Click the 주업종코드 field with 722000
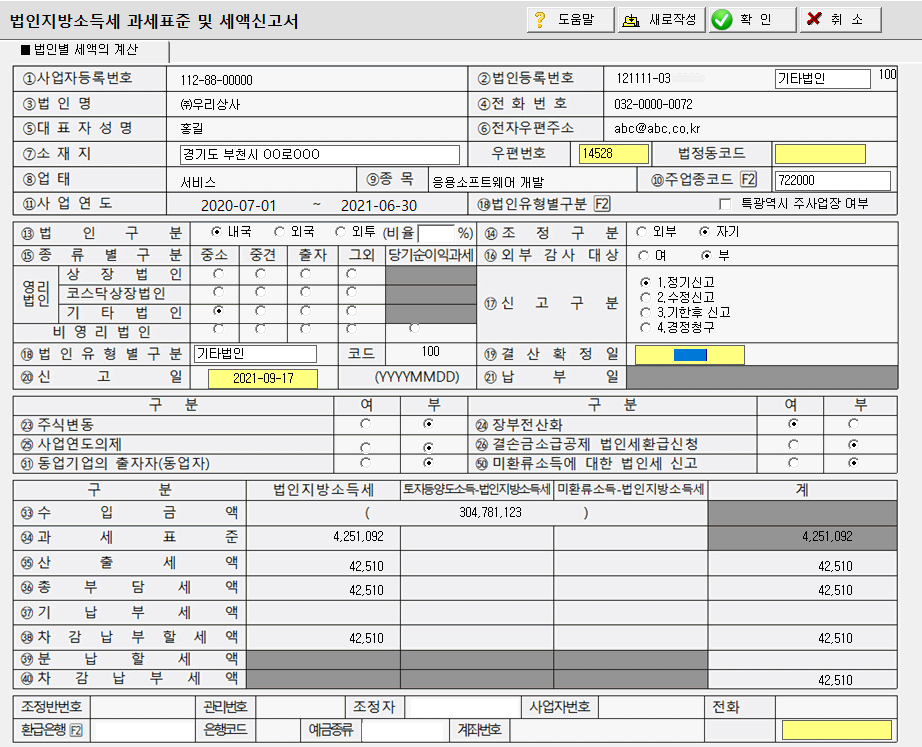The height and width of the screenshot is (747, 922). (x=833, y=180)
